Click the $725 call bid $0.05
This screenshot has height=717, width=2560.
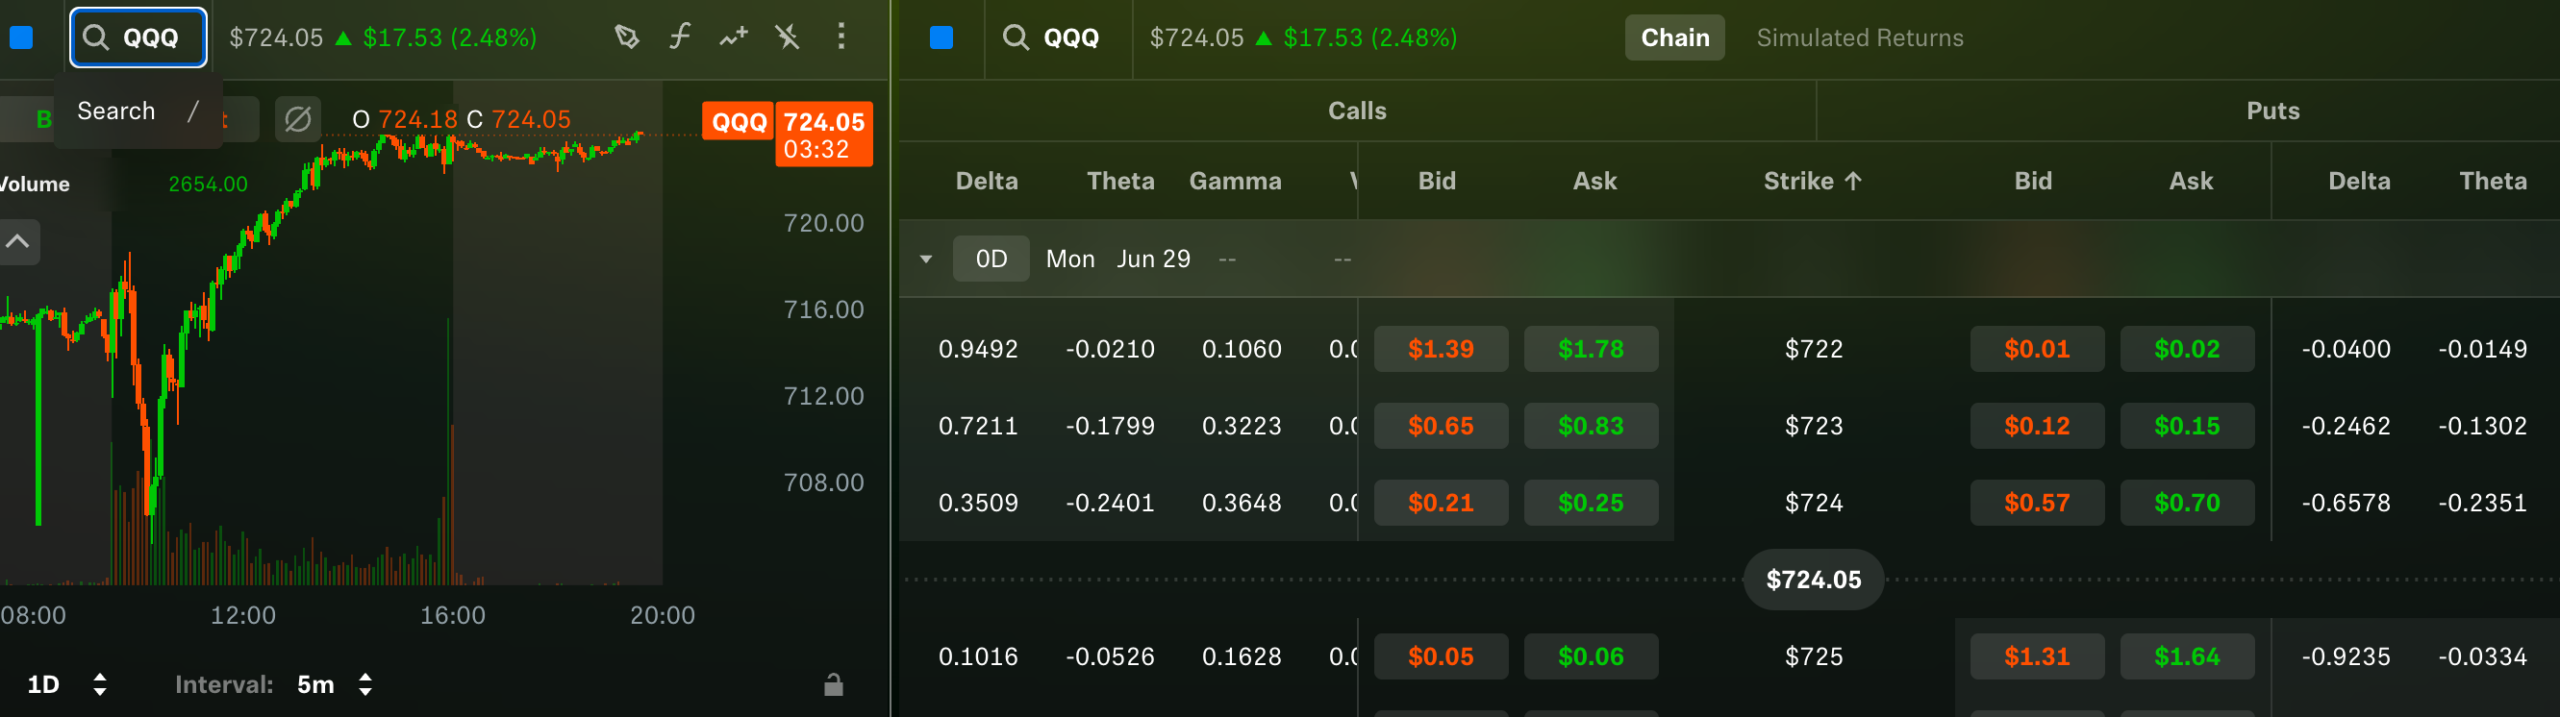[x=1441, y=657]
